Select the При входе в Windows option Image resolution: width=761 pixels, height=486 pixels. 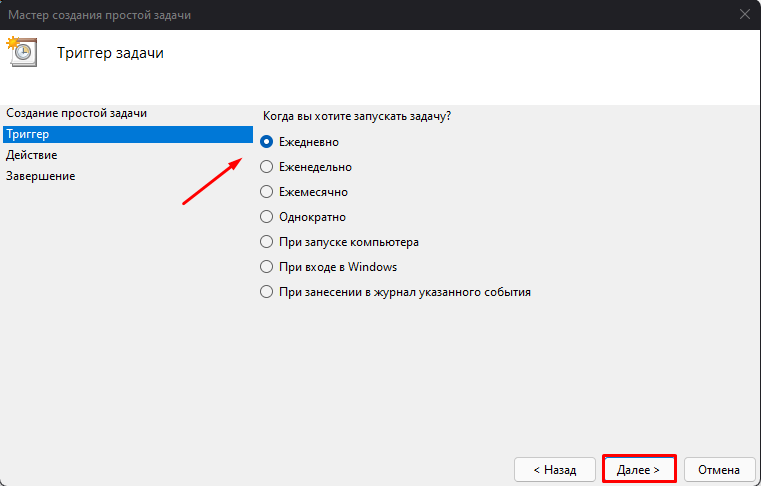pos(266,267)
